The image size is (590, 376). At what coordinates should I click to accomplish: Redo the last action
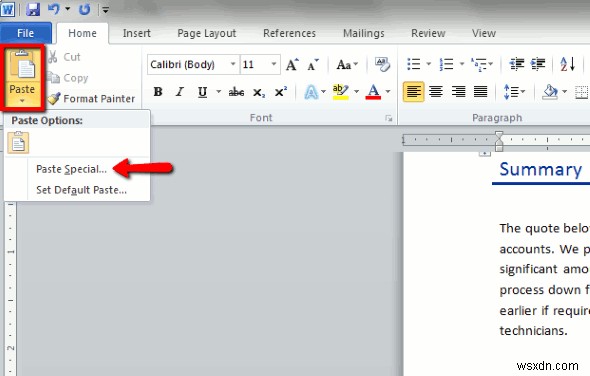point(84,9)
